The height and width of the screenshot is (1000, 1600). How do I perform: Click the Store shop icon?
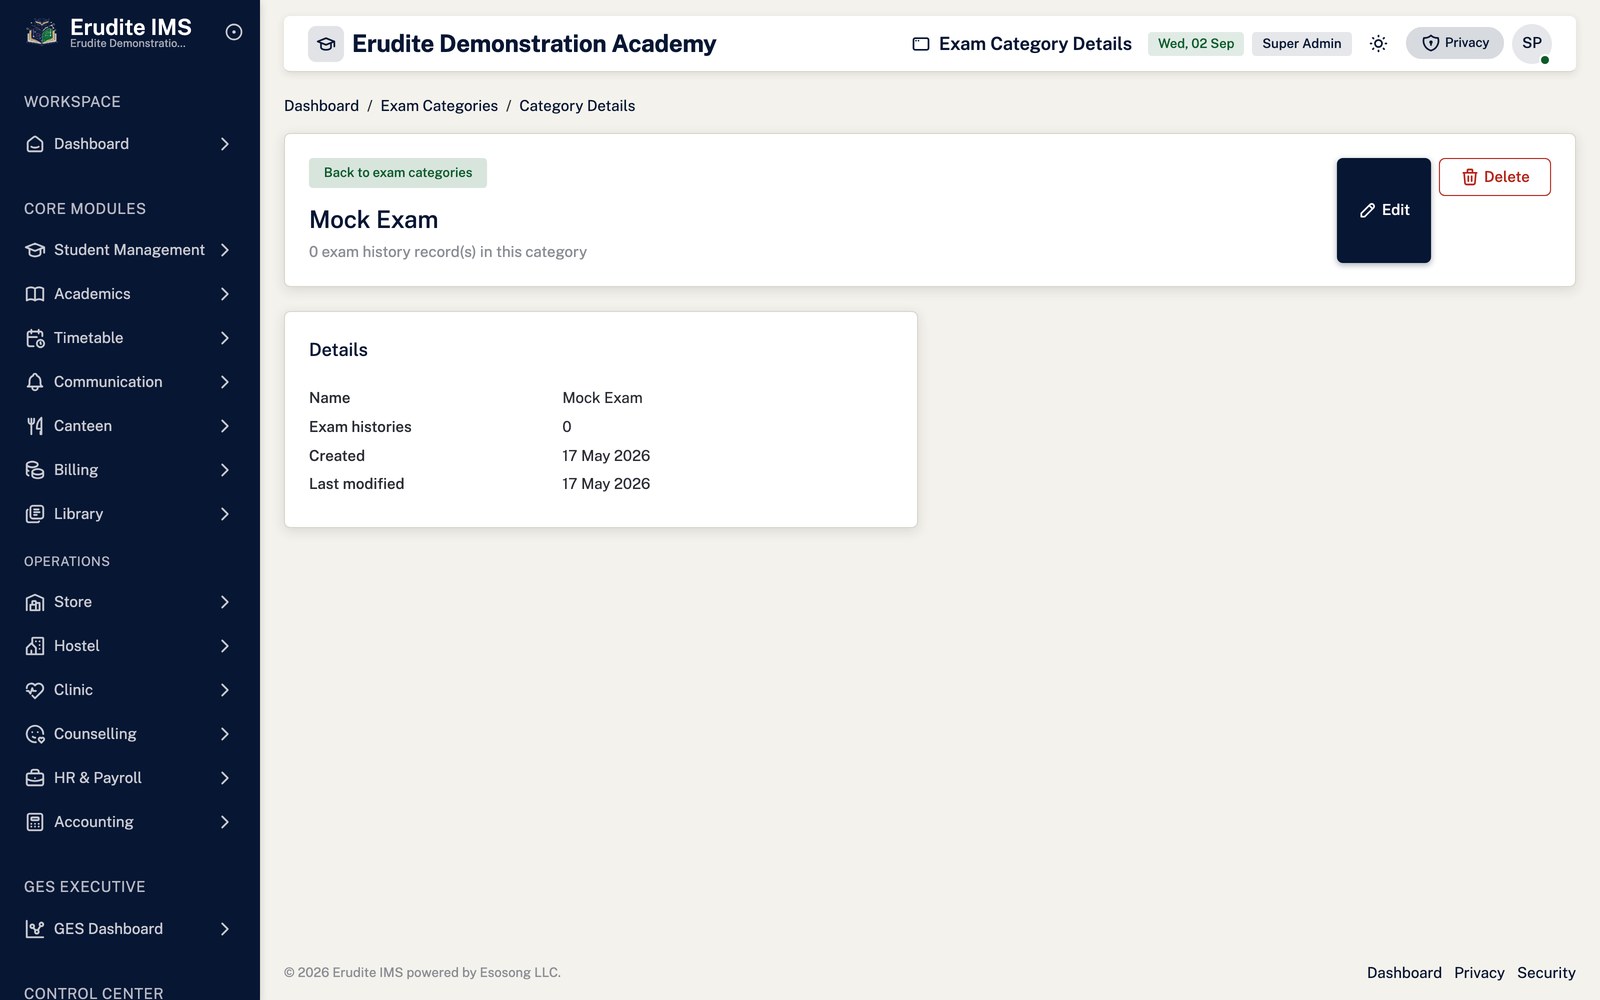(35, 602)
